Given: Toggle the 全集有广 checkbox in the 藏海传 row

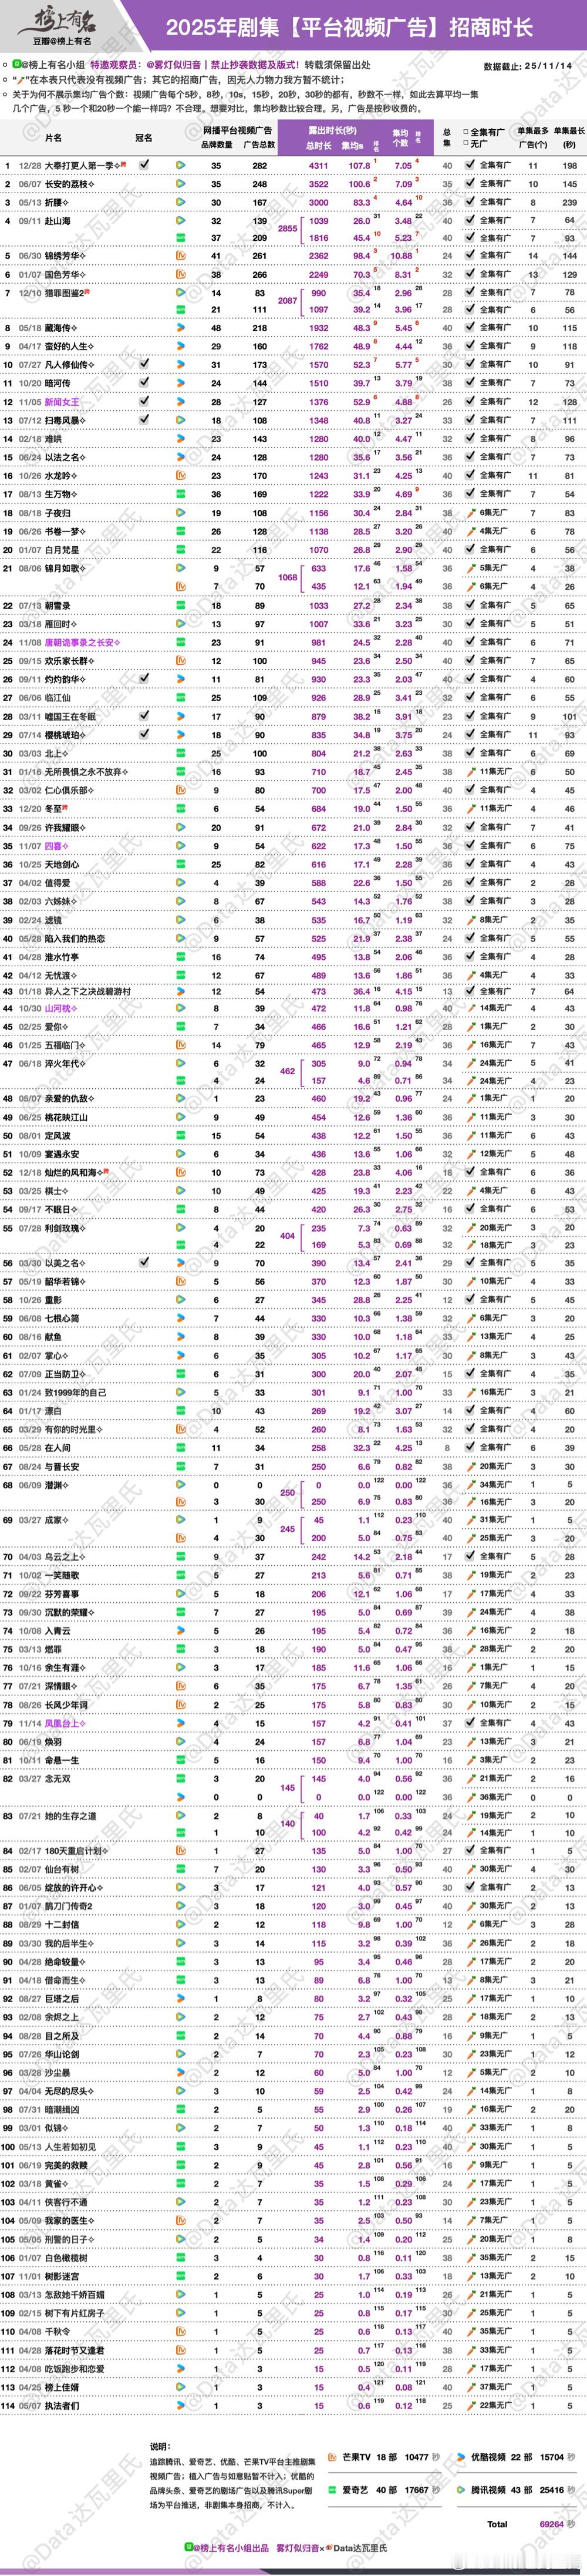Looking at the screenshot, I should (x=471, y=327).
